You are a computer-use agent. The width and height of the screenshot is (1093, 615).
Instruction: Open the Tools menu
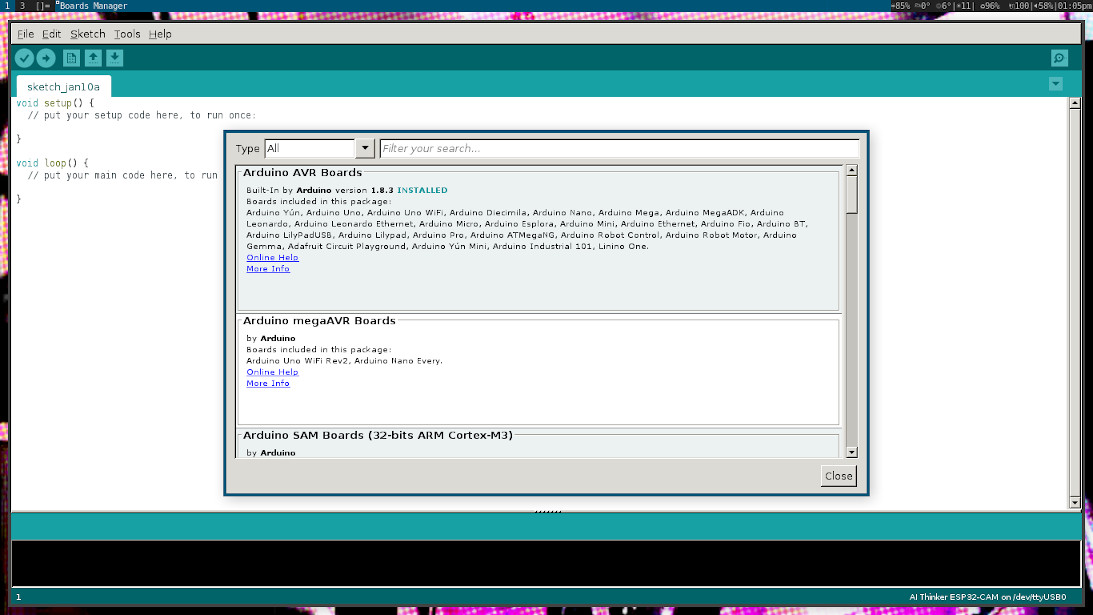click(127, 34)
